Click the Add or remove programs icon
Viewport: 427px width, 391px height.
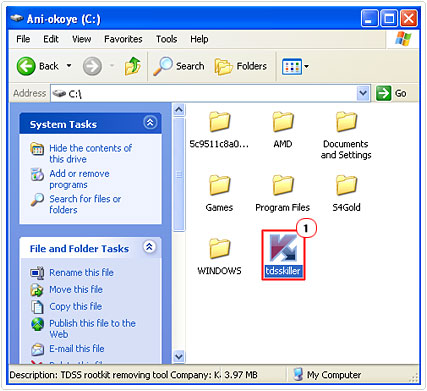coord(37,174)
